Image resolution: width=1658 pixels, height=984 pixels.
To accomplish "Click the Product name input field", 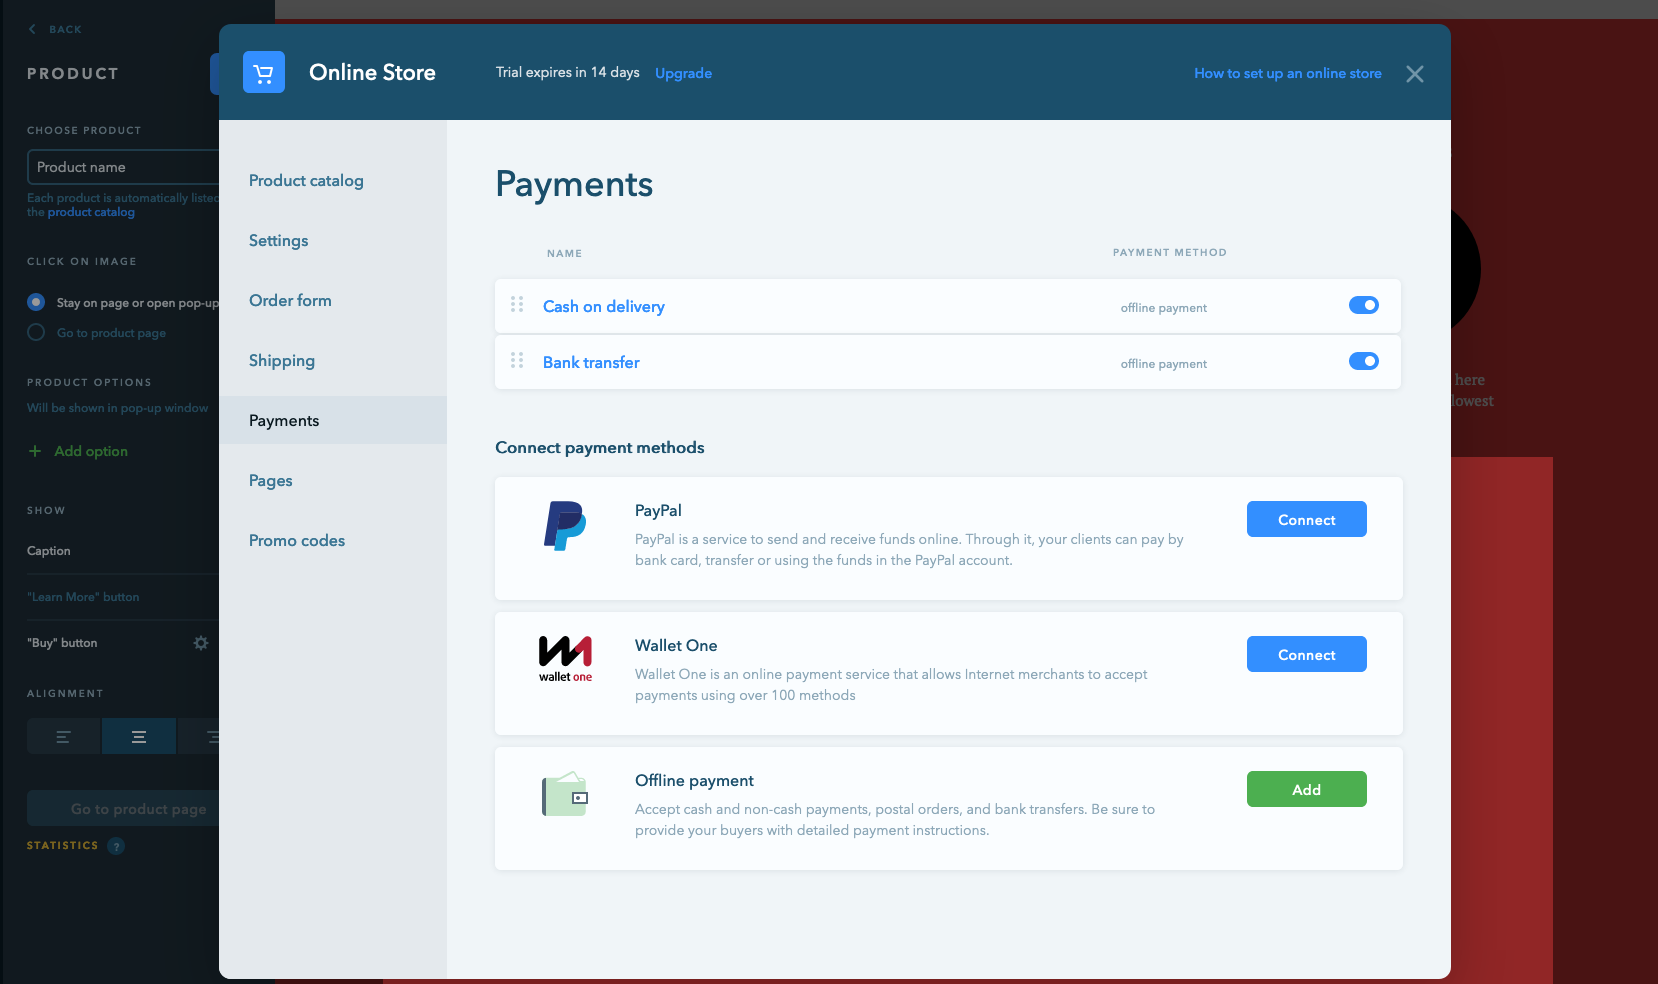I will pyautogui.click(x=123, y=167).
